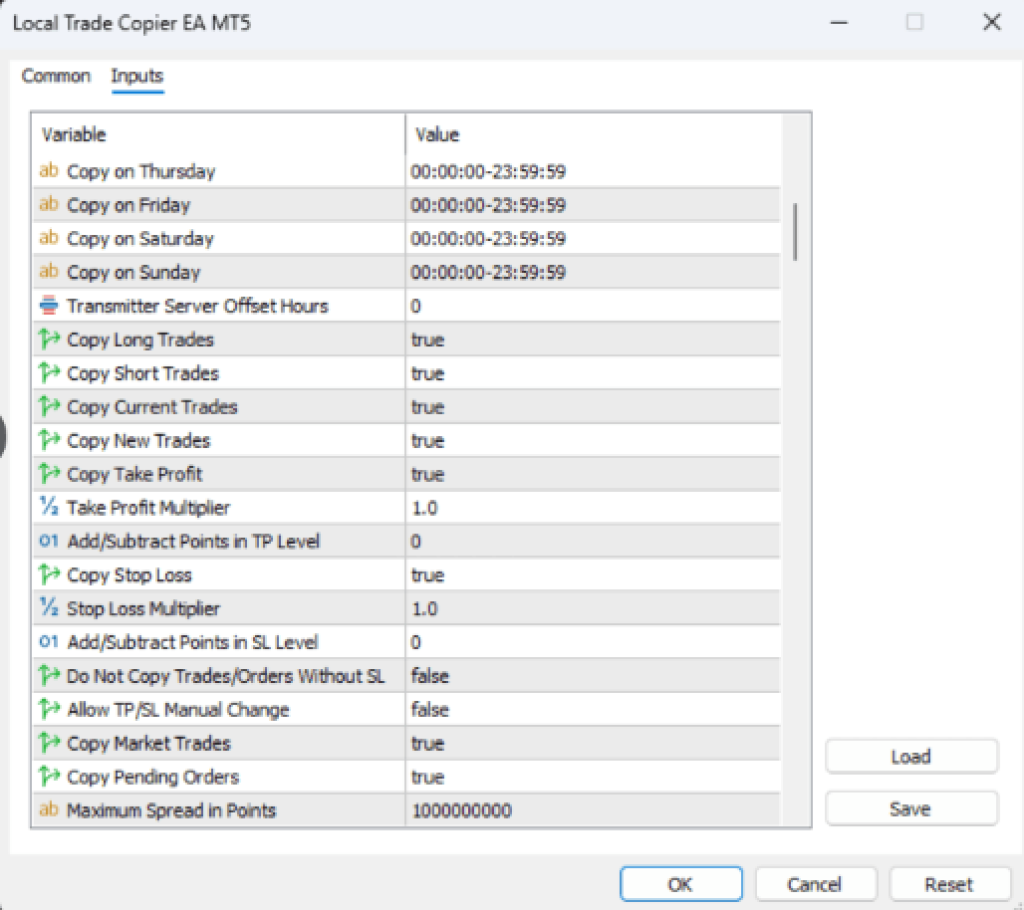Confirm settings with the OK button
Screen dimensions: 1024x910
click(680, 885)
